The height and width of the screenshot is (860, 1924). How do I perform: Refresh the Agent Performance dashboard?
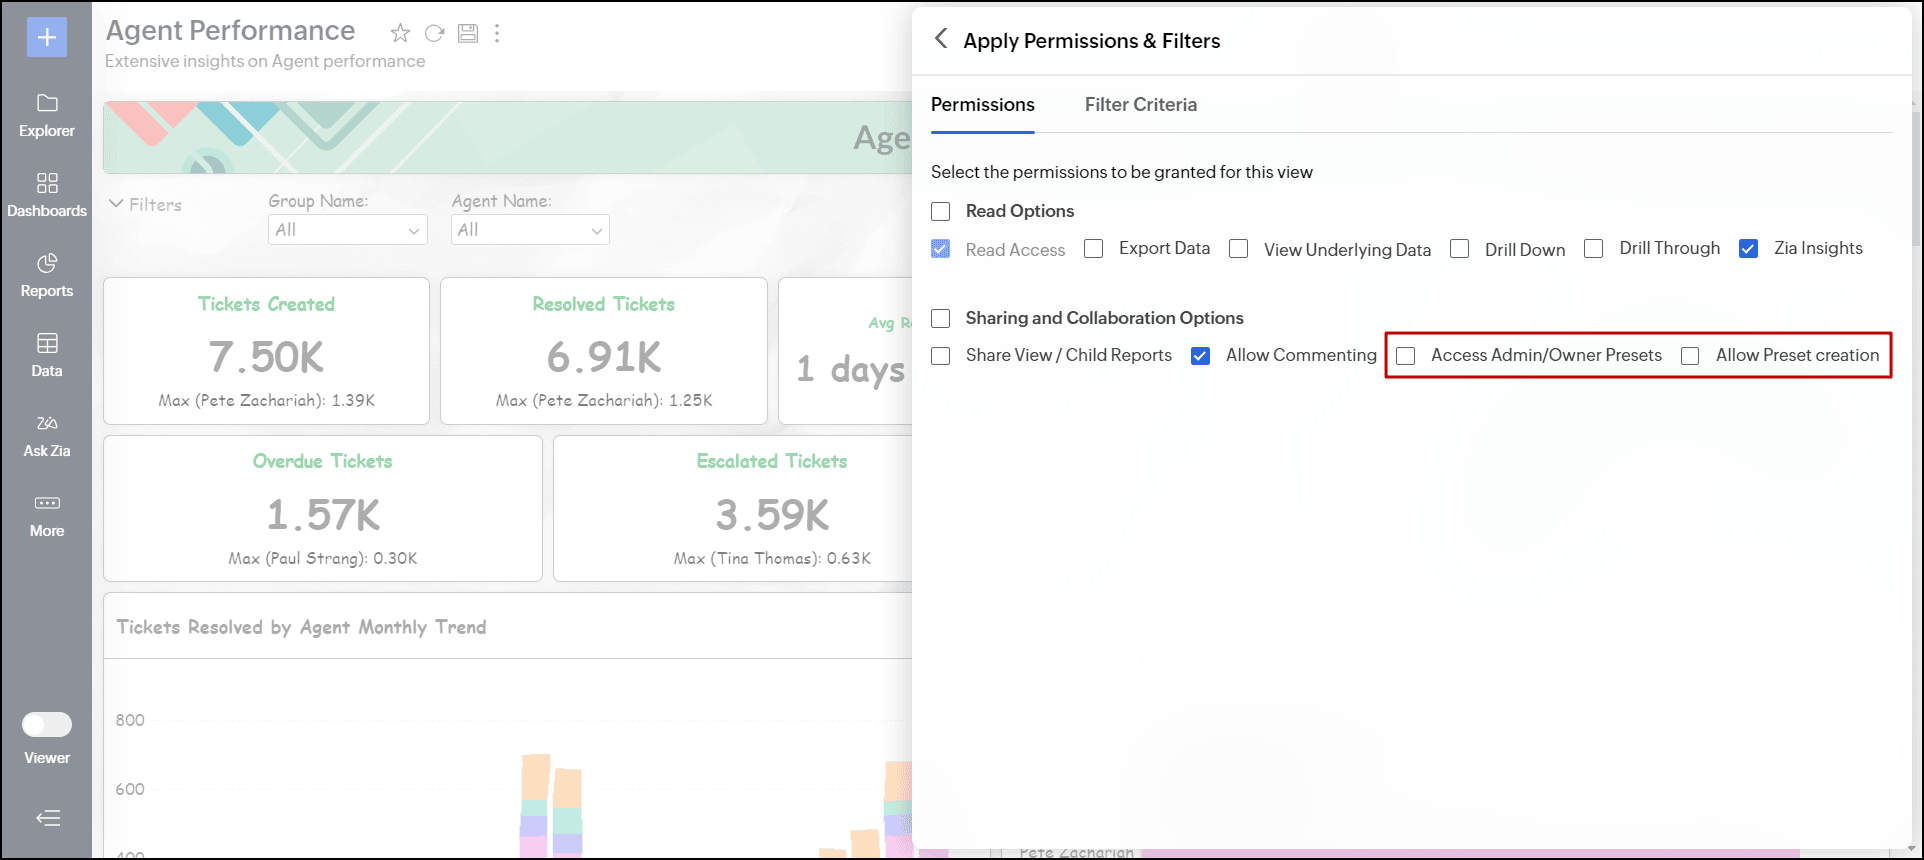tap(434, 34)
